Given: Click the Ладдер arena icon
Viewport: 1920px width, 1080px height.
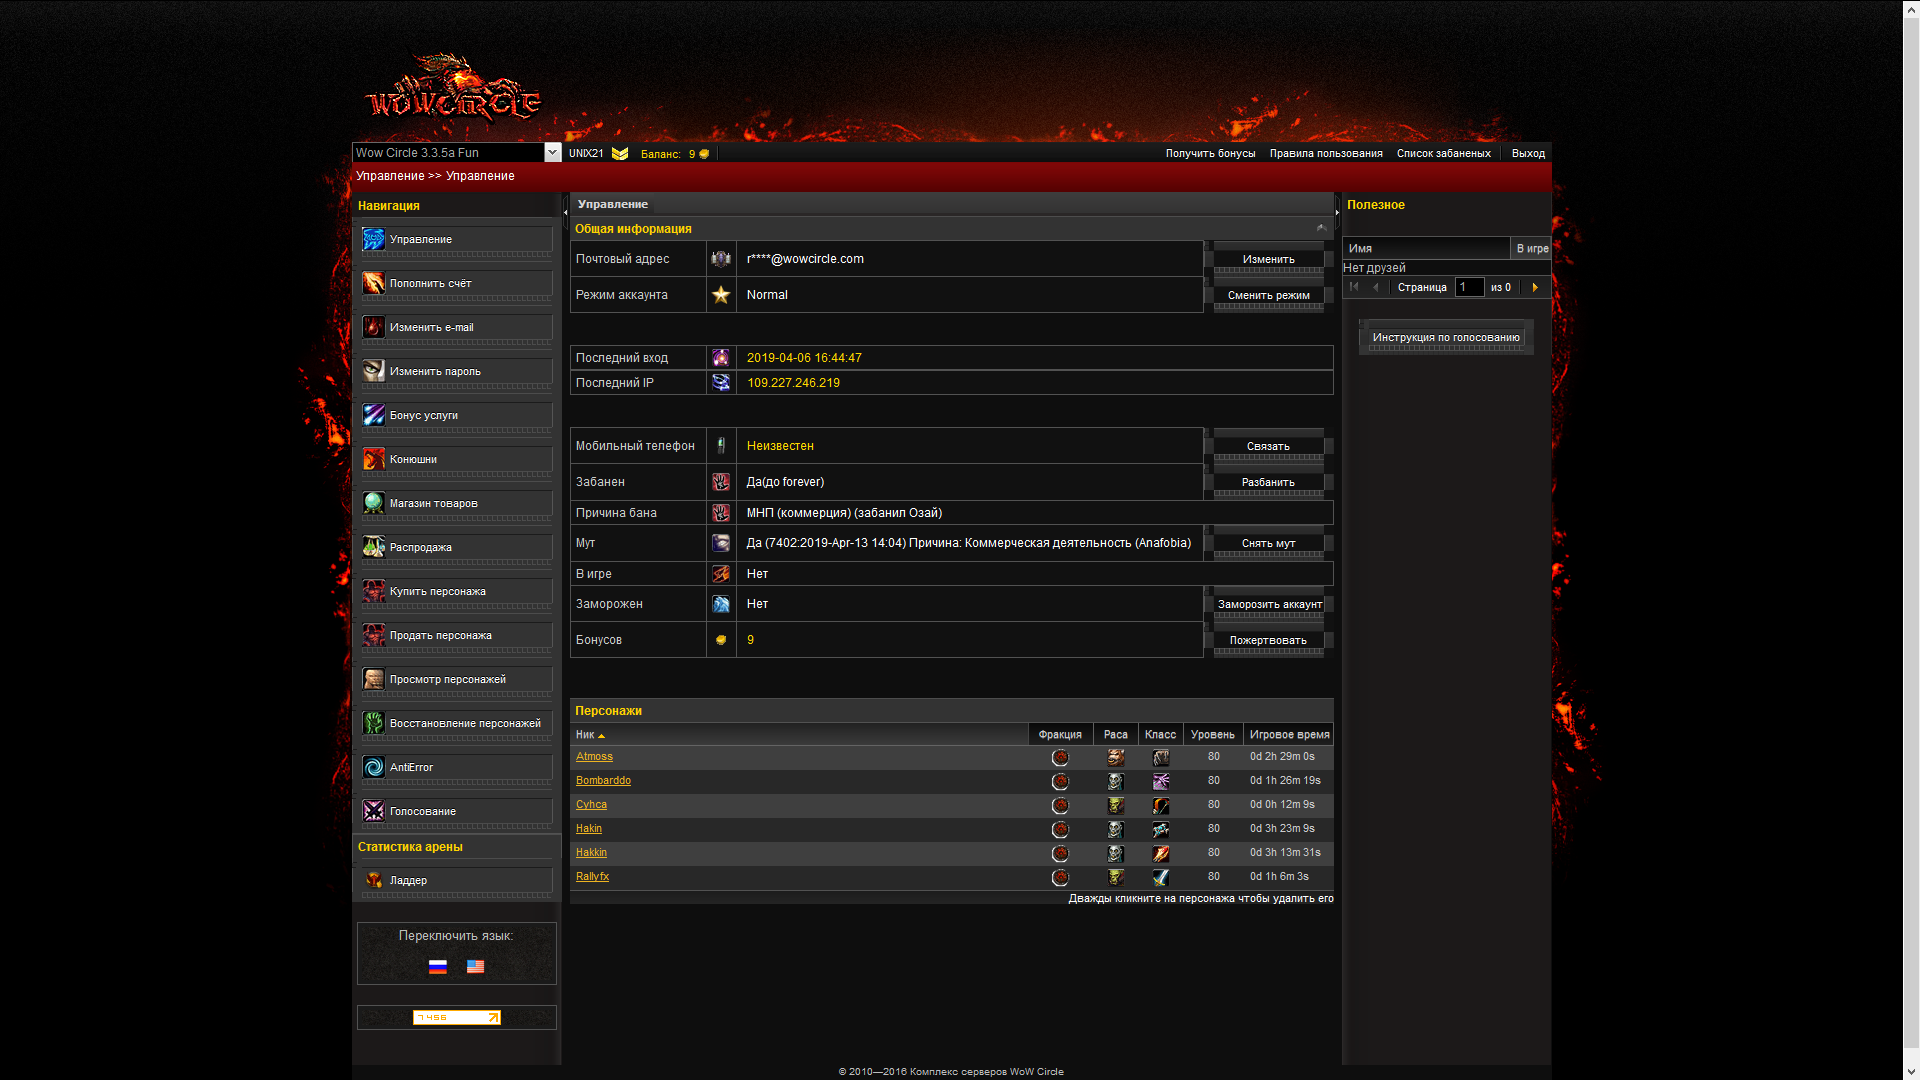Looking at the screenshot, I should [x=373, y=880].
